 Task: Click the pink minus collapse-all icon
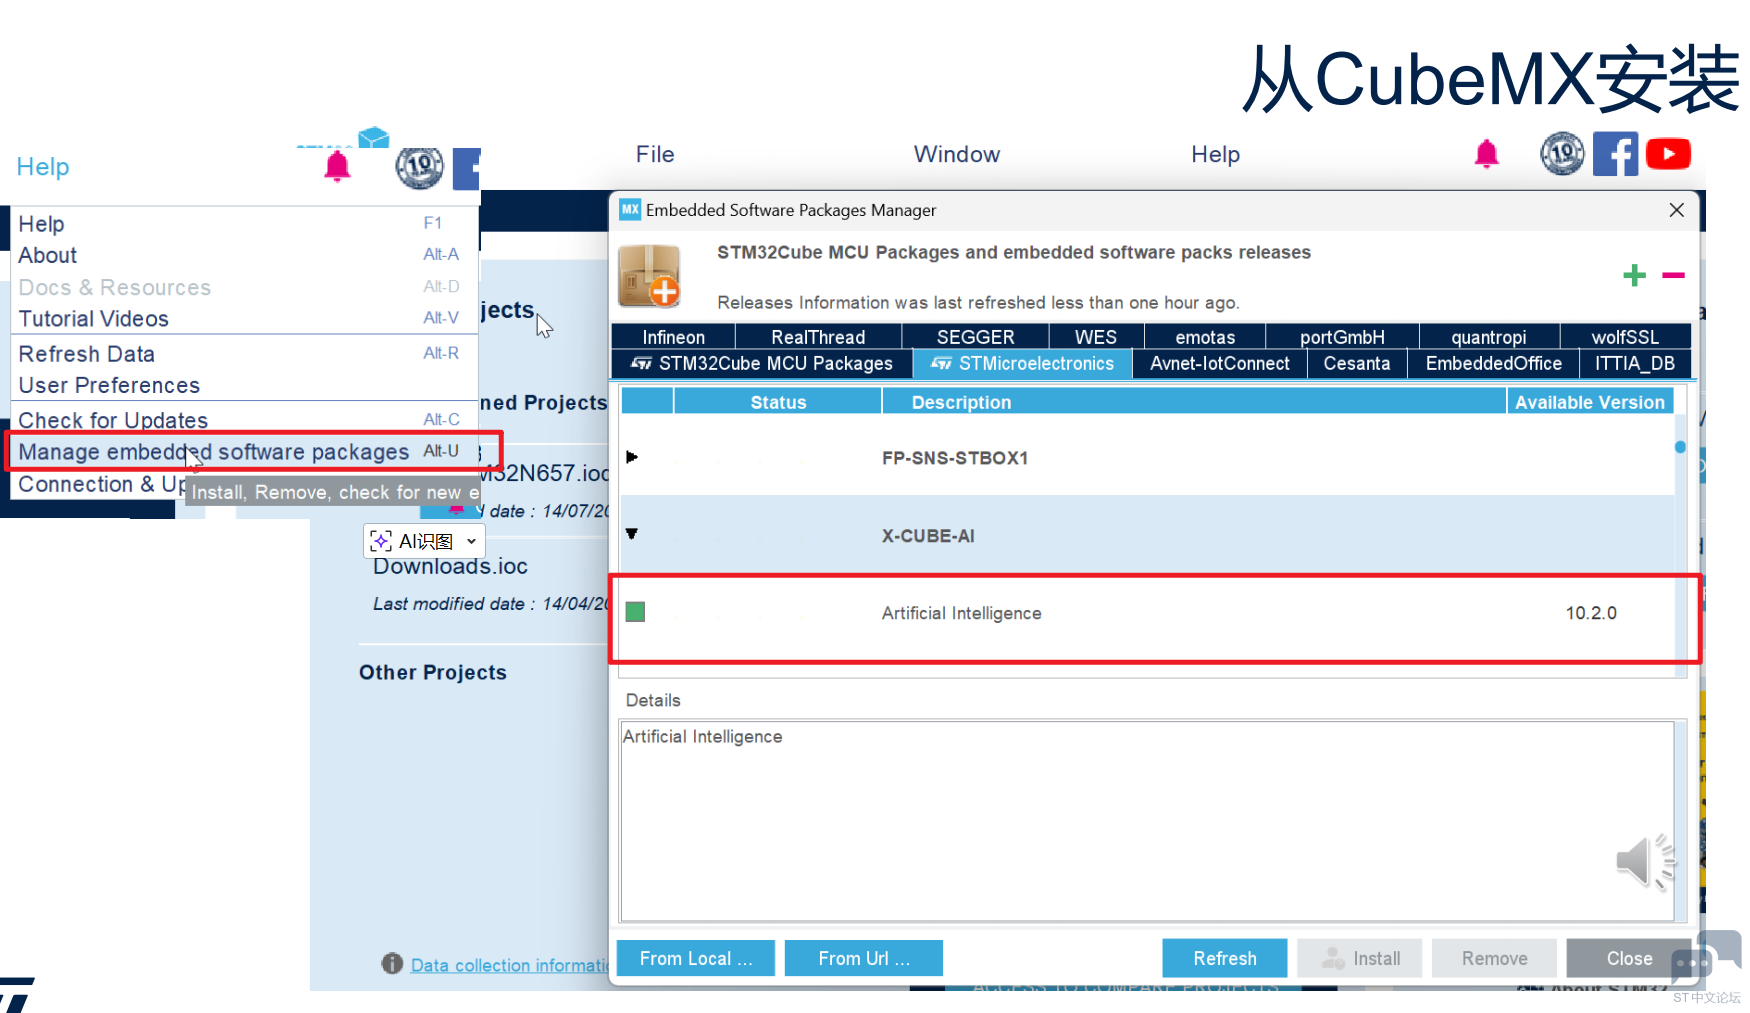coord(1673,275)
